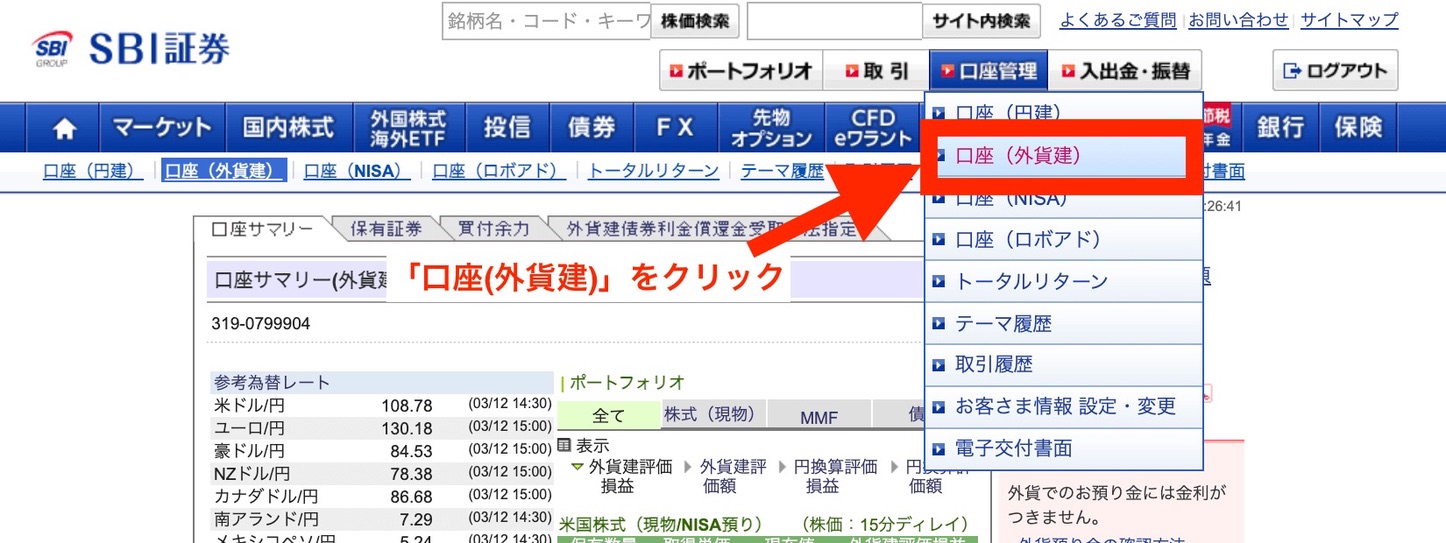Choose トータルリターン in the dropdown menu
The image size is (1446, 543).
coord(1064,282)
